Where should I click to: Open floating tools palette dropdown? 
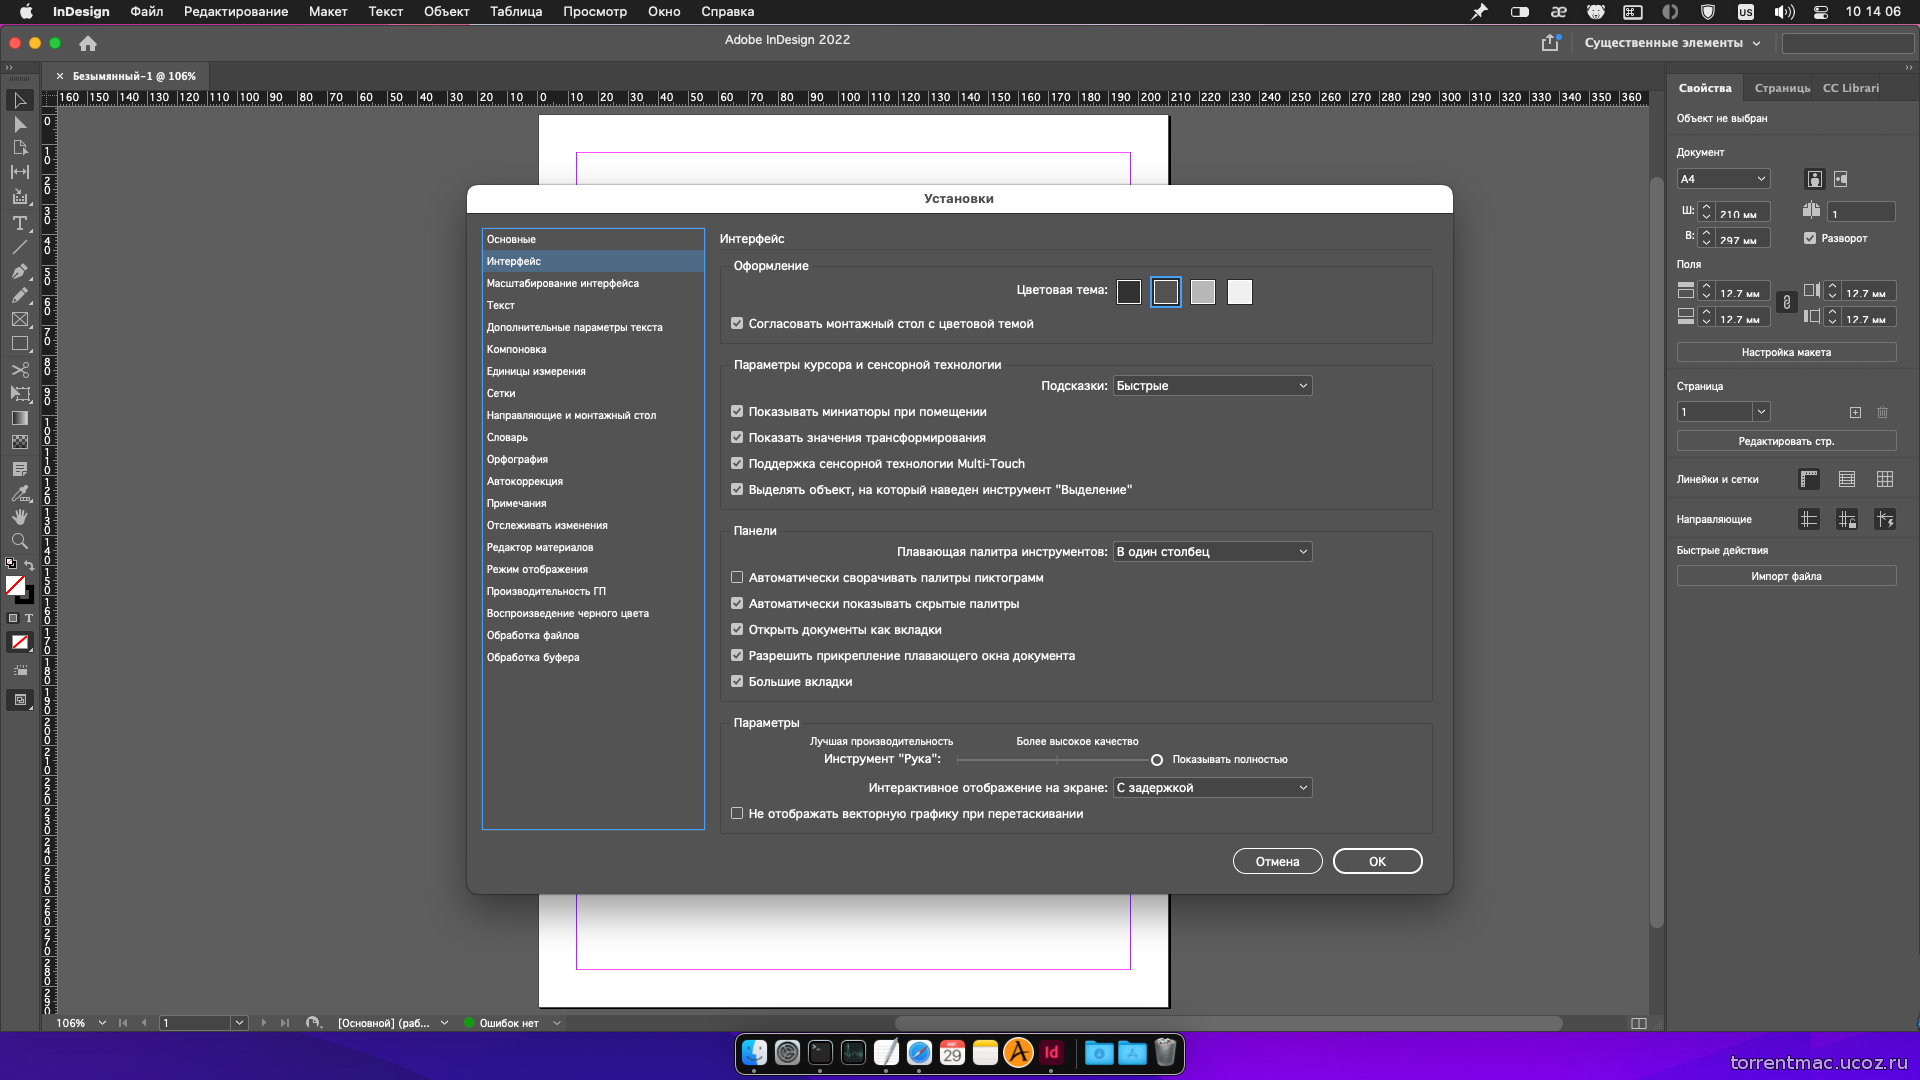pos(1212,552)
